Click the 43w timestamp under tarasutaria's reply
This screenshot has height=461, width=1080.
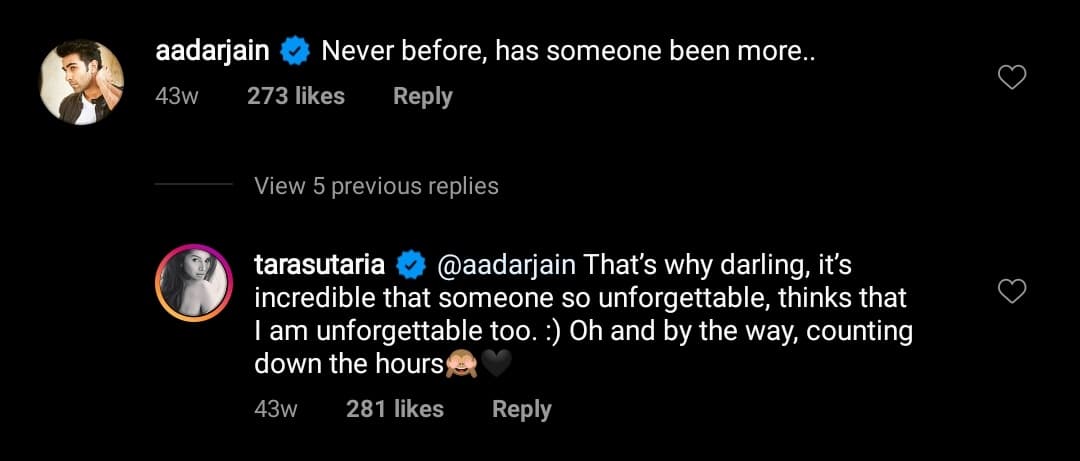[x=276, y=409]
